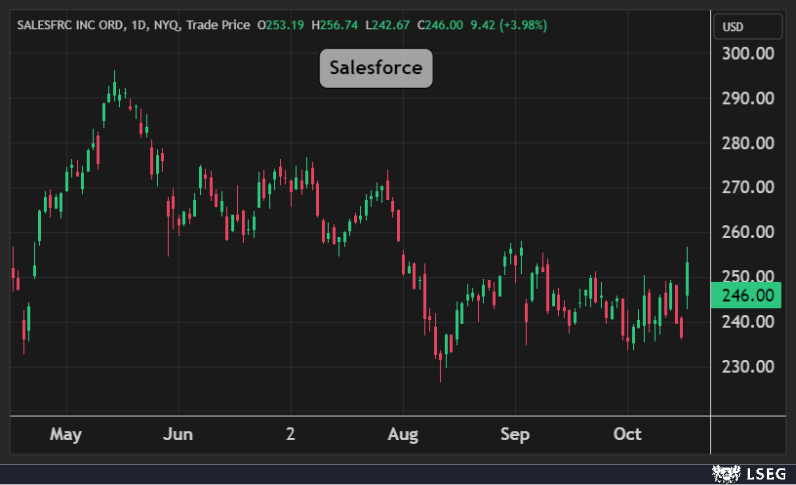Click the 230.00 price axis label
Image resolution: width=796 pixels, height=485 pixels.
(748, 366)
